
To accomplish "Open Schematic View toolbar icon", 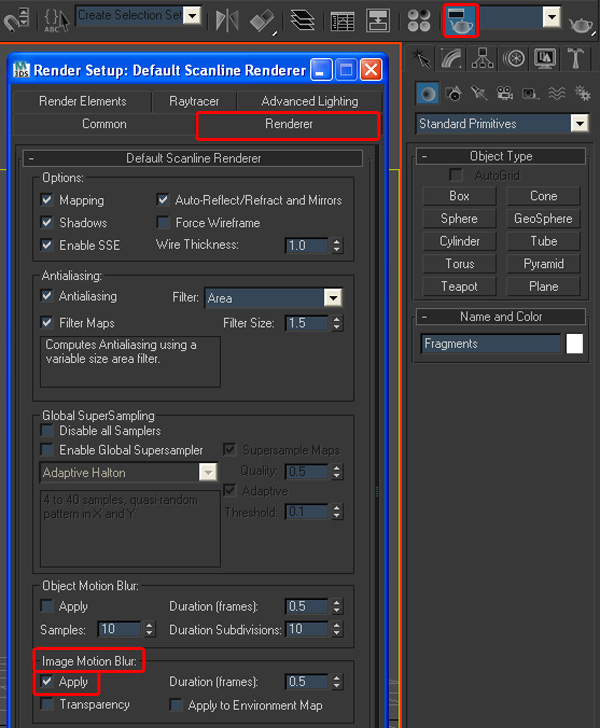I will [378, 21].
